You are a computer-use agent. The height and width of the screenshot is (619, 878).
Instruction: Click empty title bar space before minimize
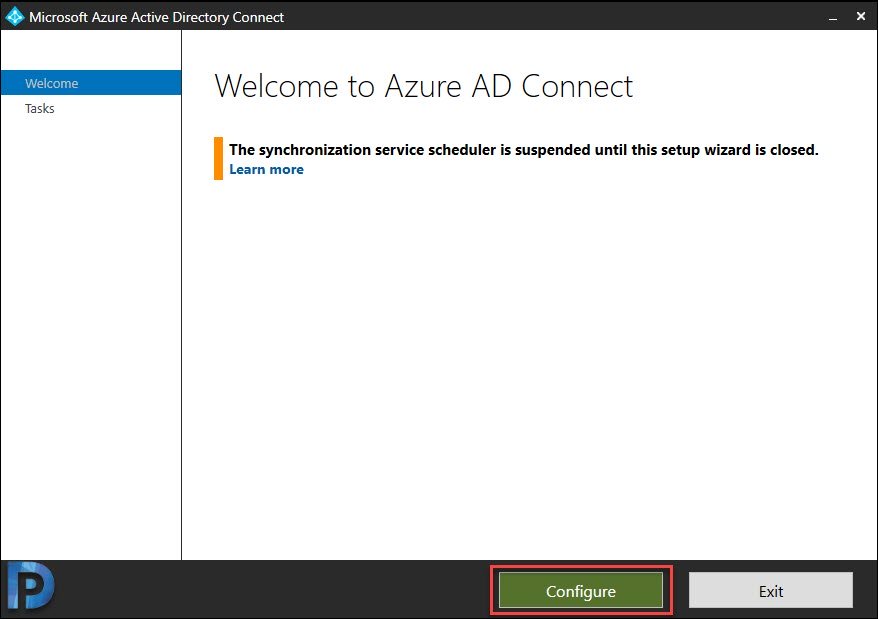tap(552, 16)
